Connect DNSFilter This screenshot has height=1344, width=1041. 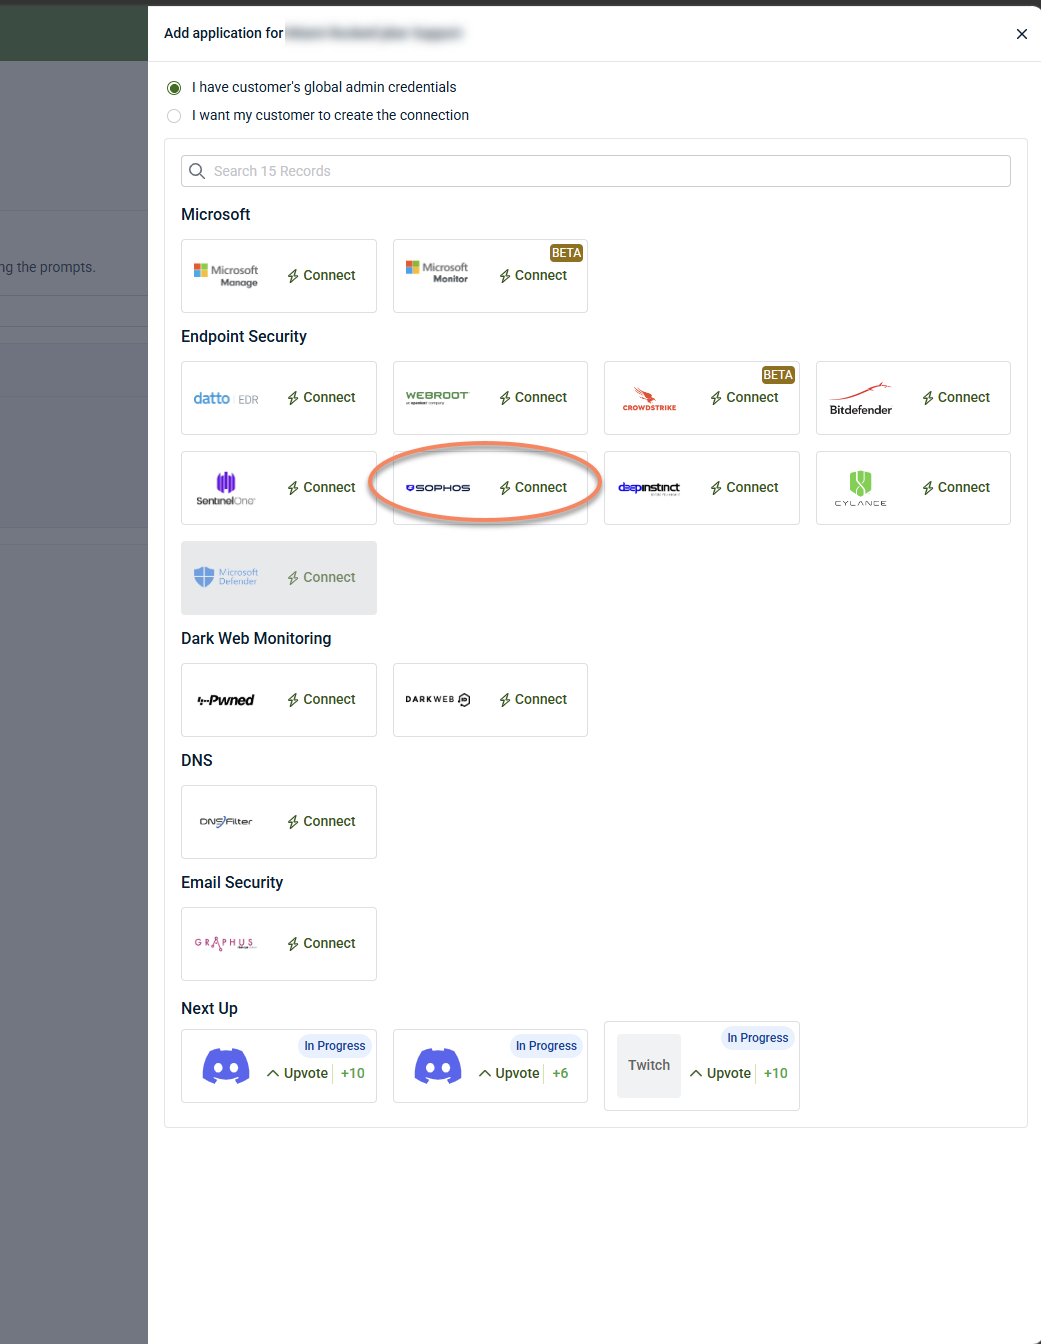pos(321,822)
